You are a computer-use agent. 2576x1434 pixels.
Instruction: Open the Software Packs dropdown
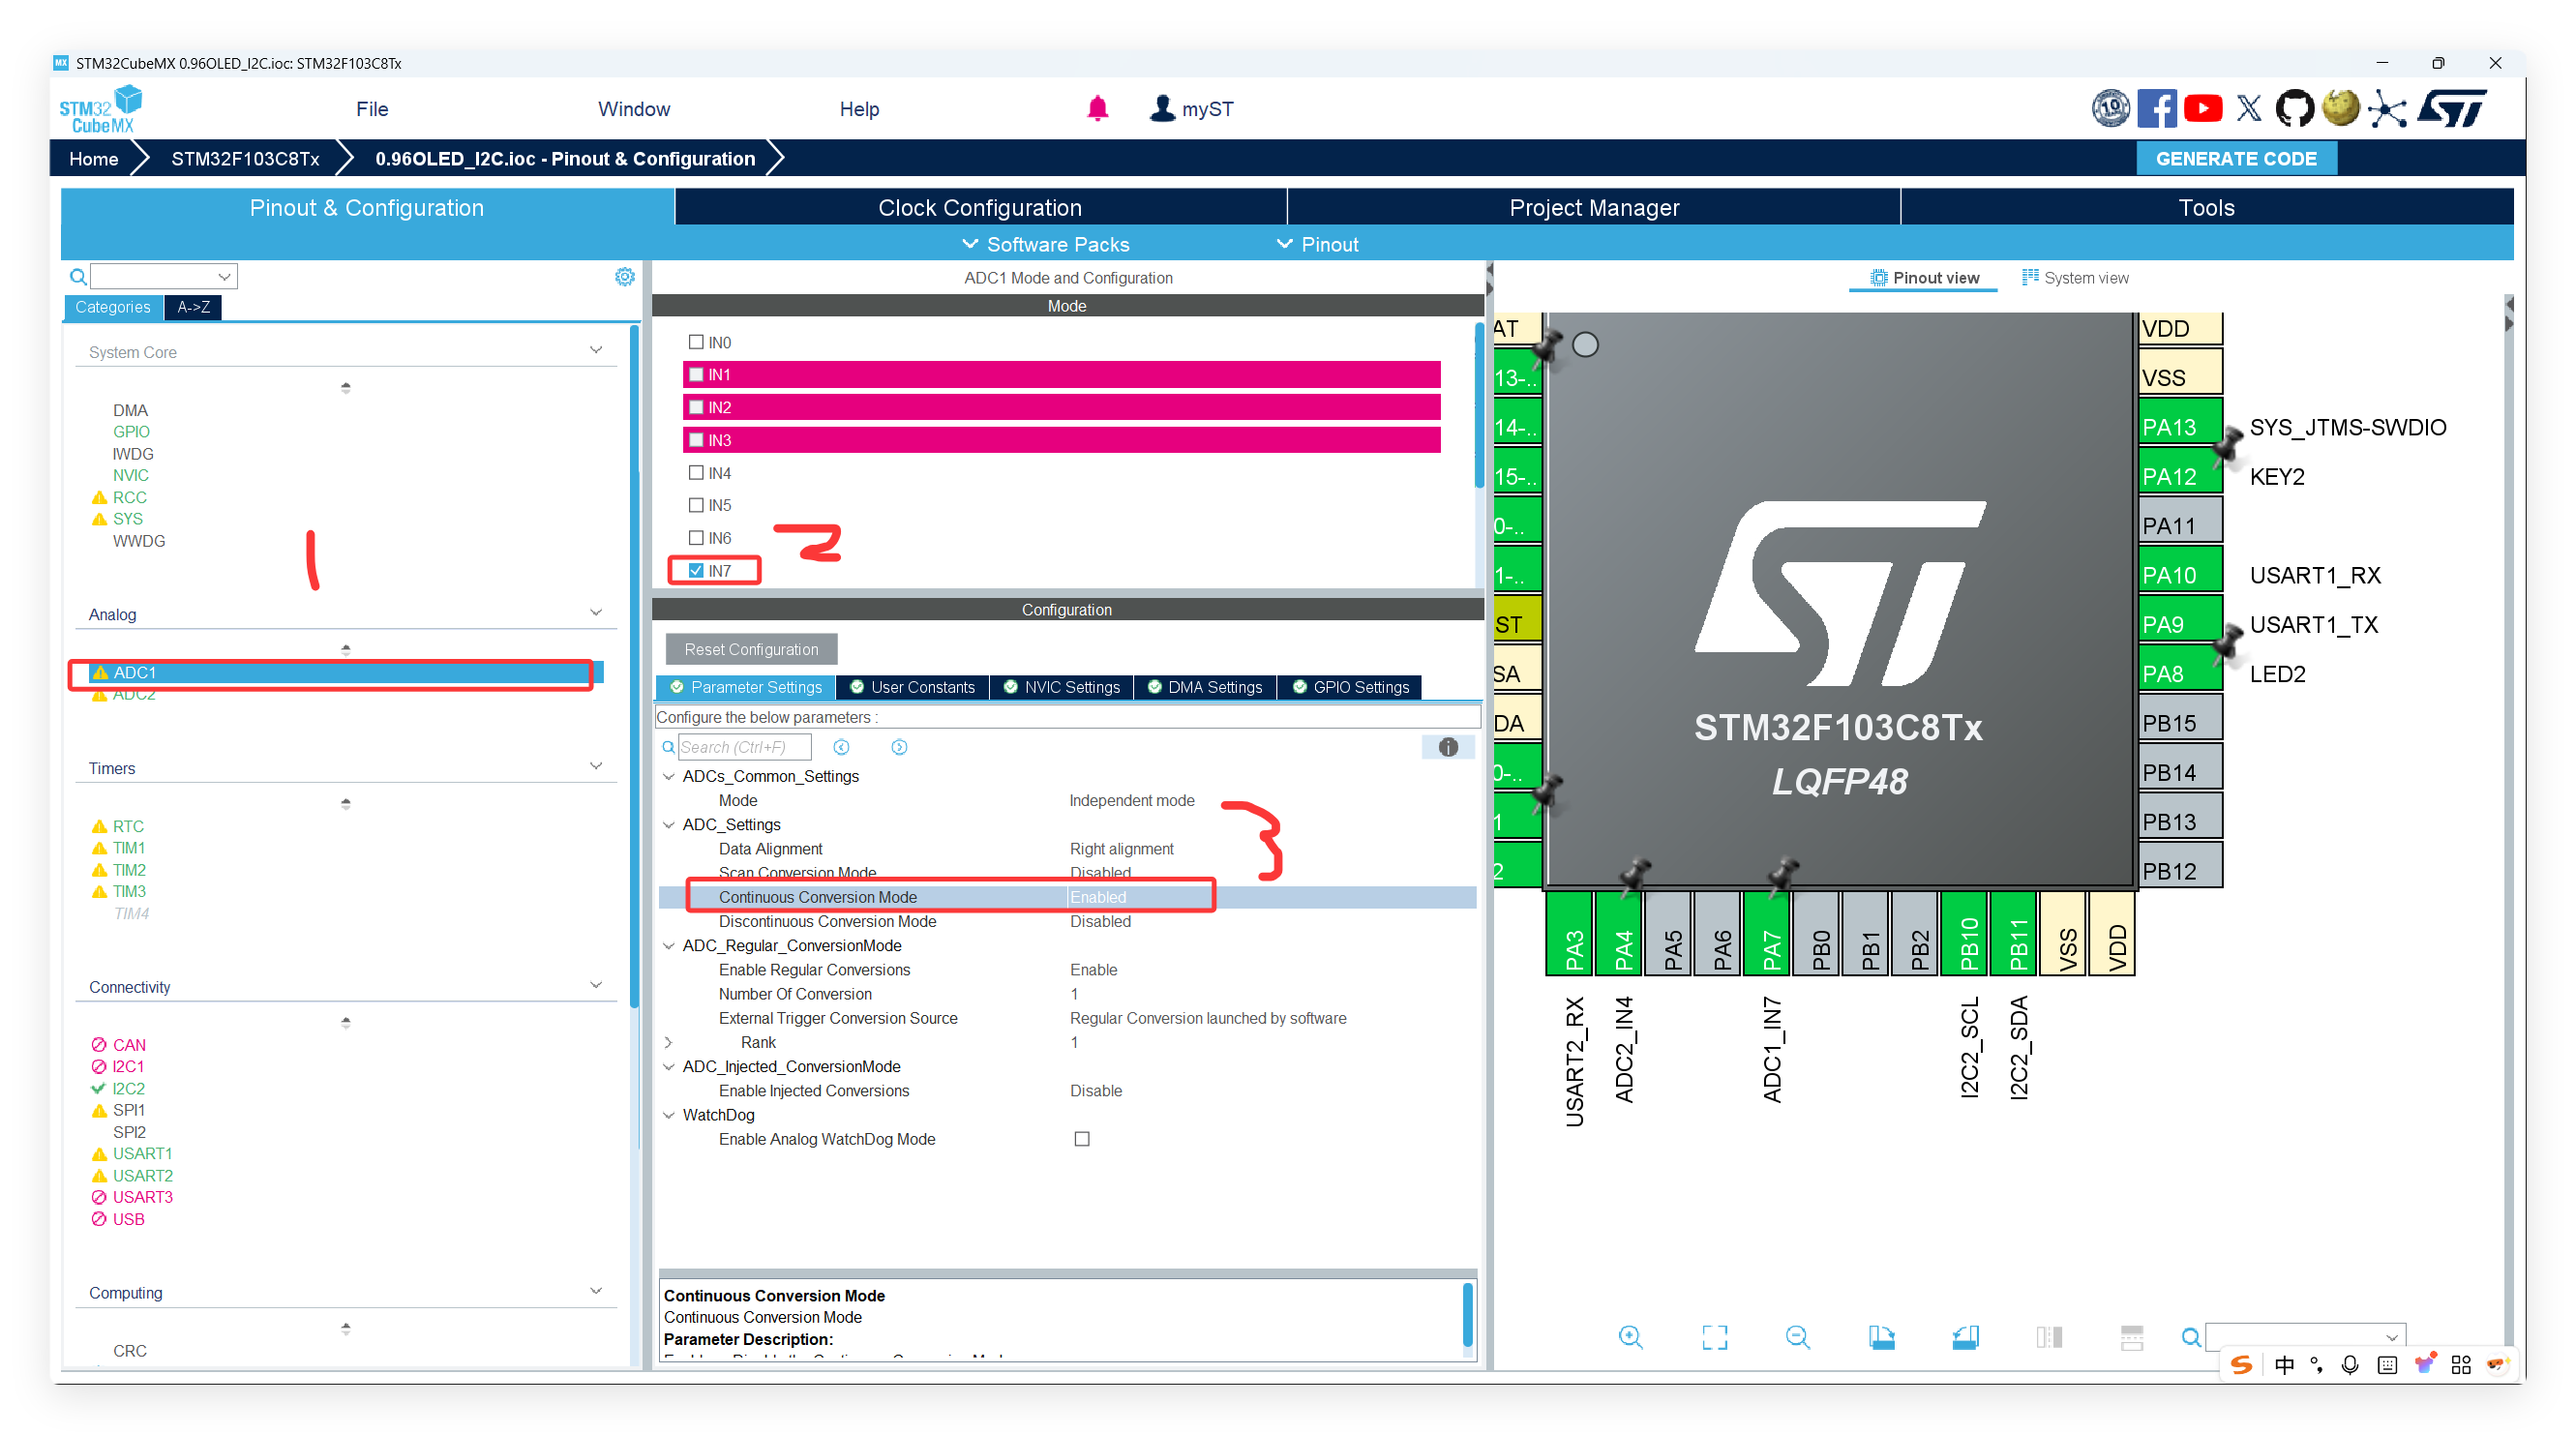pyautogui.click(x=1045, y=244)
